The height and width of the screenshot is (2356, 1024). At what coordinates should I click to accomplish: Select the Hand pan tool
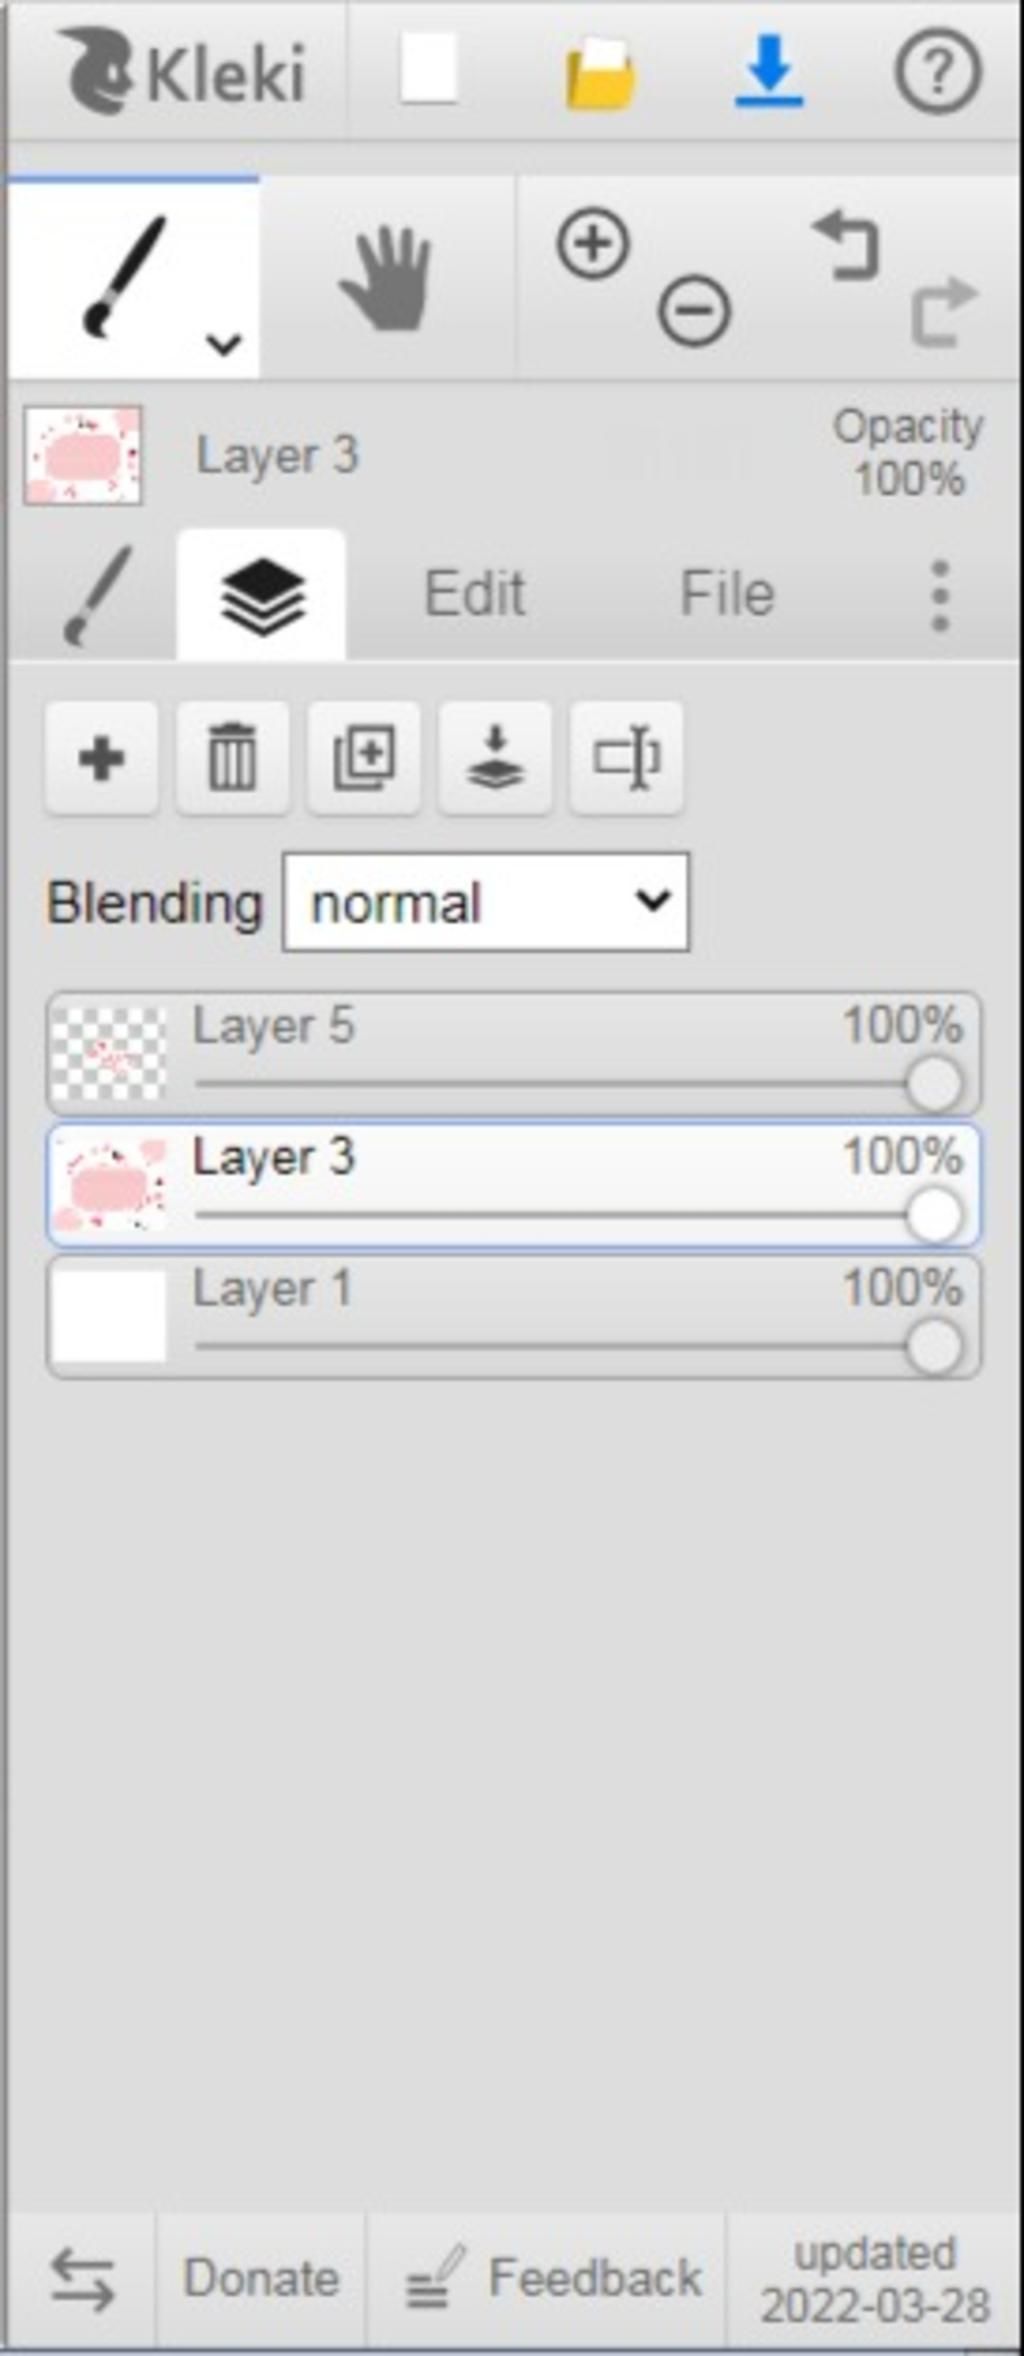click(x=387, y=278)
